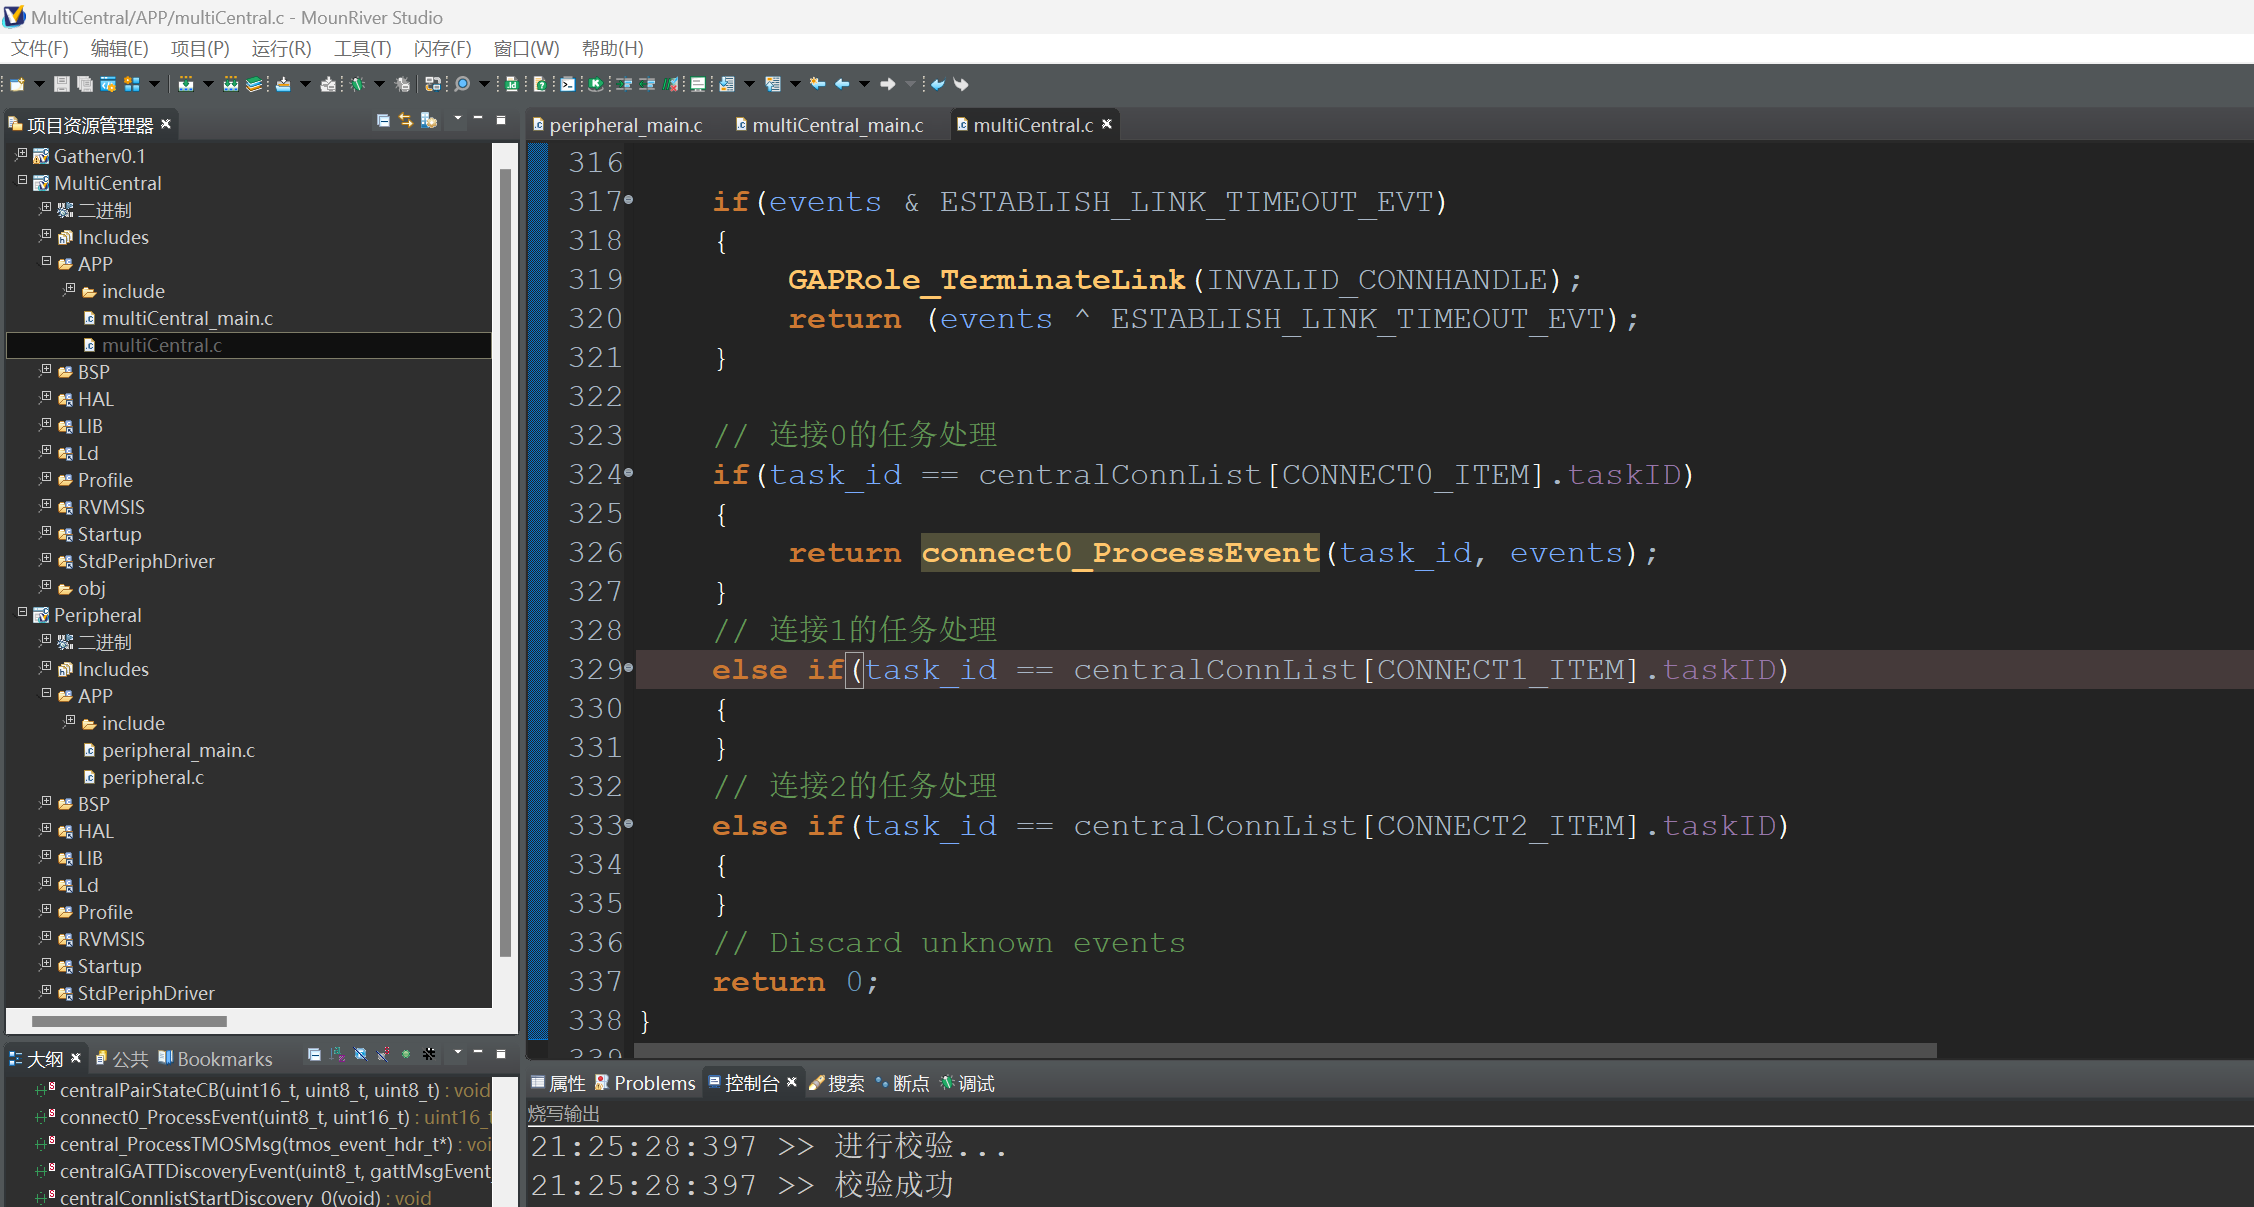
Task: Open the Edit menu 编辑(E)
Action: click(x=119, y=48)
